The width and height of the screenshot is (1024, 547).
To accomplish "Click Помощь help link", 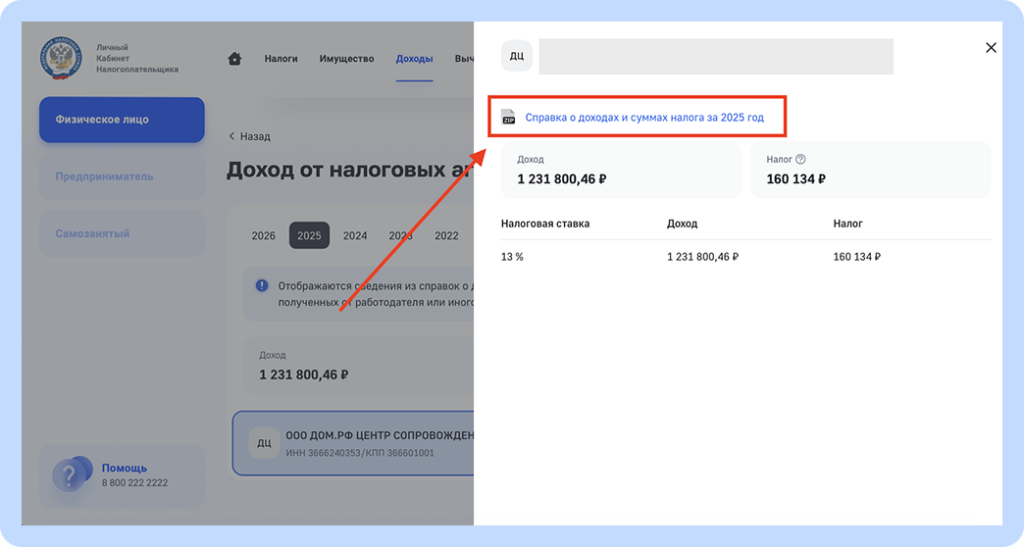I will click(x=124, y=468).
